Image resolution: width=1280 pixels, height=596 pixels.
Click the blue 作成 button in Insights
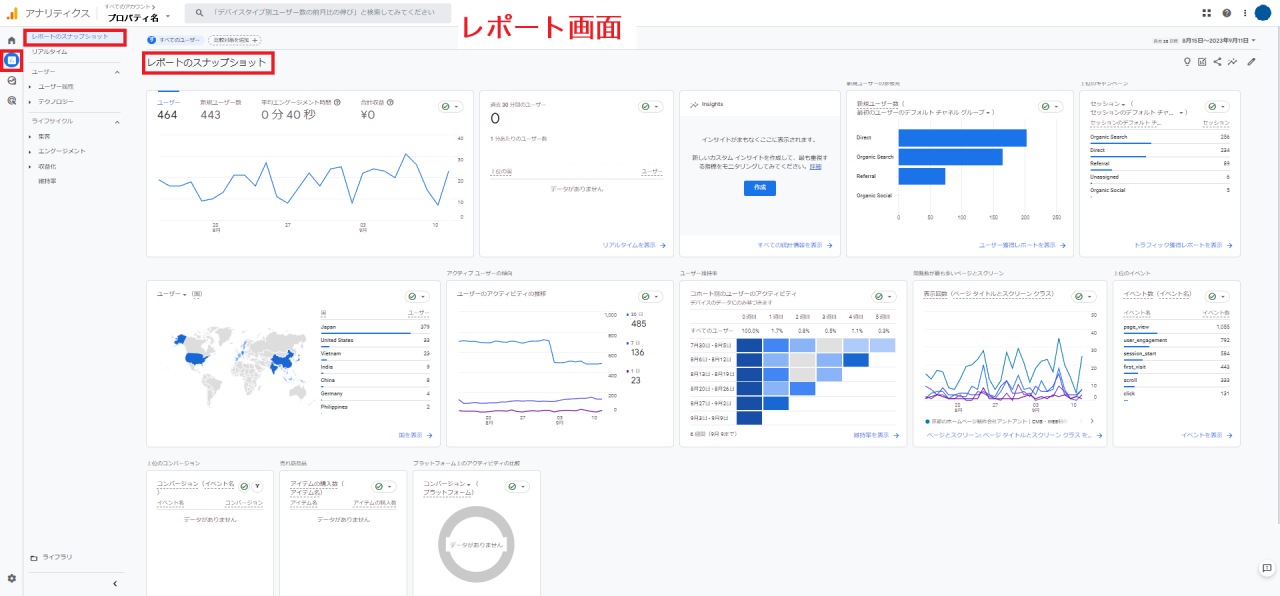[x=759, y=188]
